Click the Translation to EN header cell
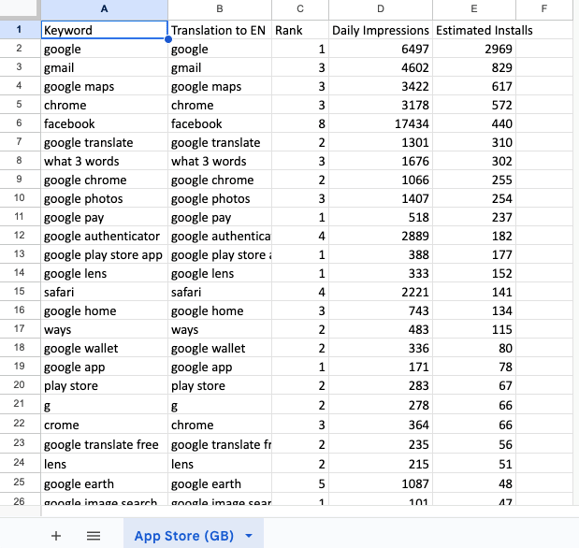 point(219,30)
